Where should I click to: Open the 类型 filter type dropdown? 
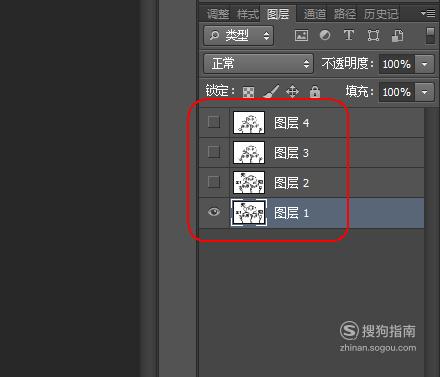(x=238, y=36)
